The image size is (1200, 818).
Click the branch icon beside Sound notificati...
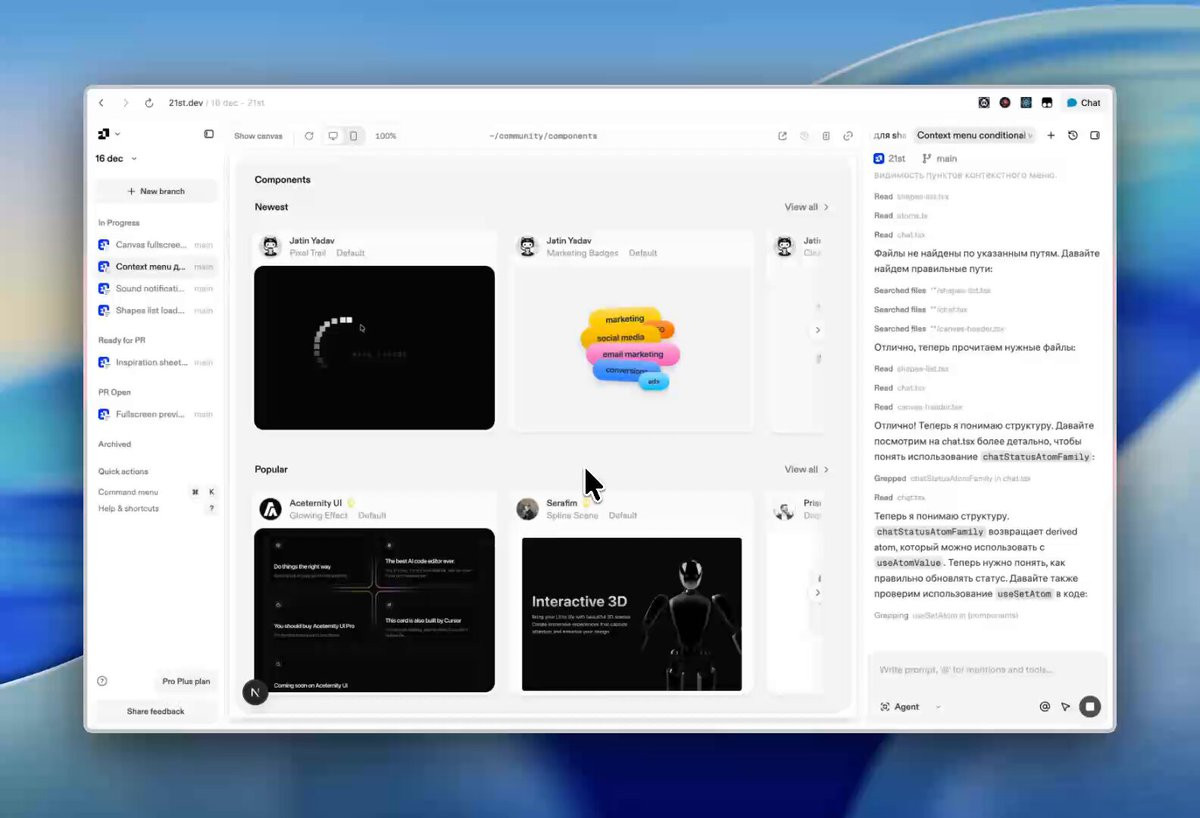pos(104,289)
